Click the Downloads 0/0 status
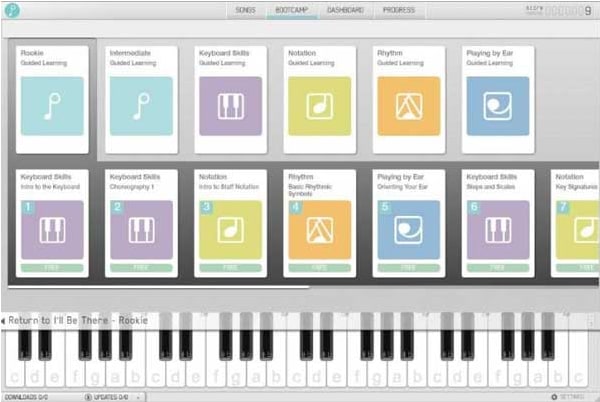600x402 pixels. pos(26,397)
